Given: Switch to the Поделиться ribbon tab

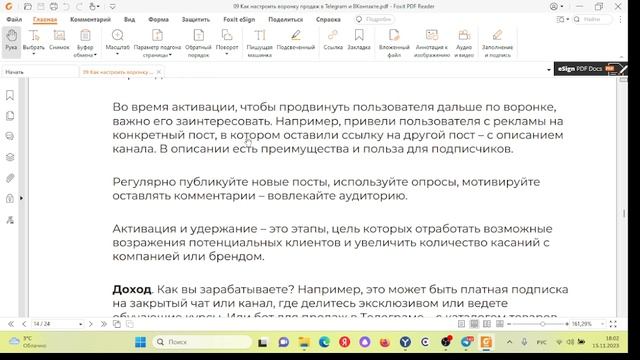Looking at the screenshot, I should tap(285, 19).
